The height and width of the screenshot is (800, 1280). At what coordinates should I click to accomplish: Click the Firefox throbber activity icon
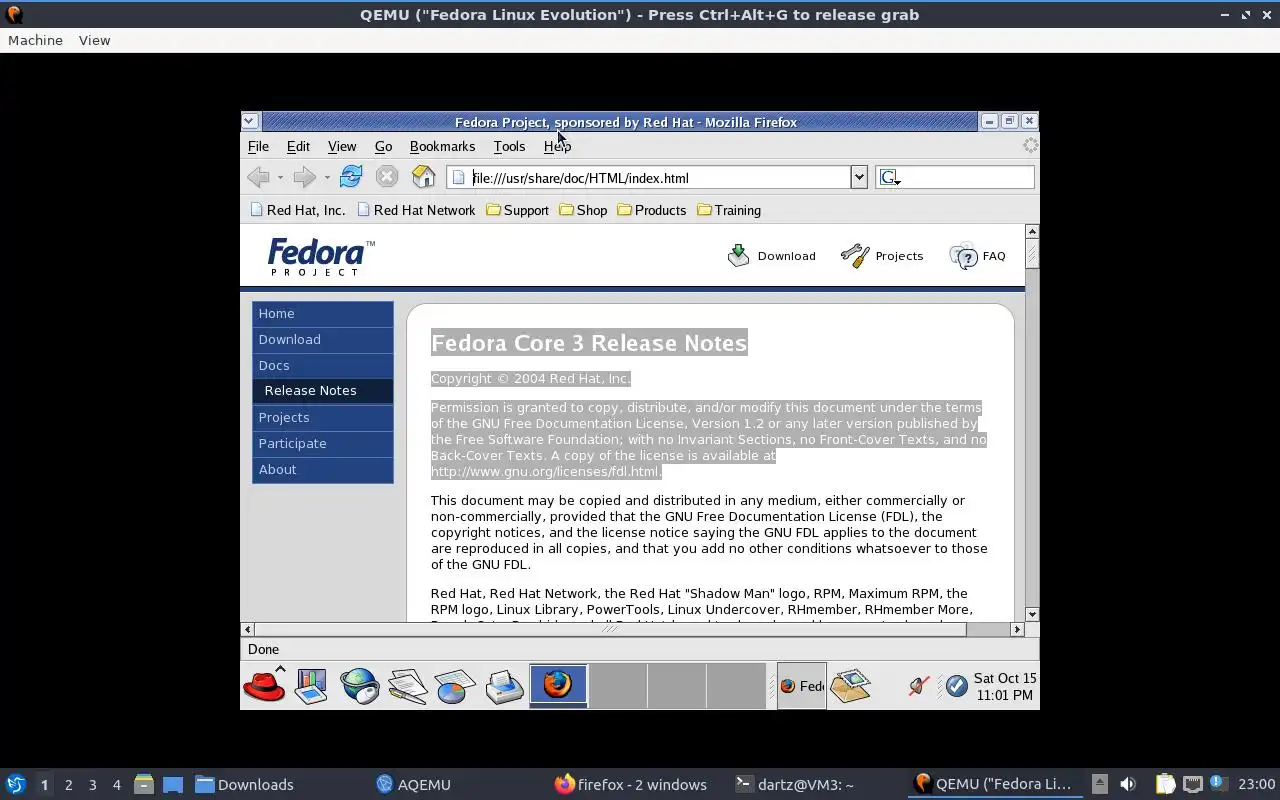tap(1030, 146)
